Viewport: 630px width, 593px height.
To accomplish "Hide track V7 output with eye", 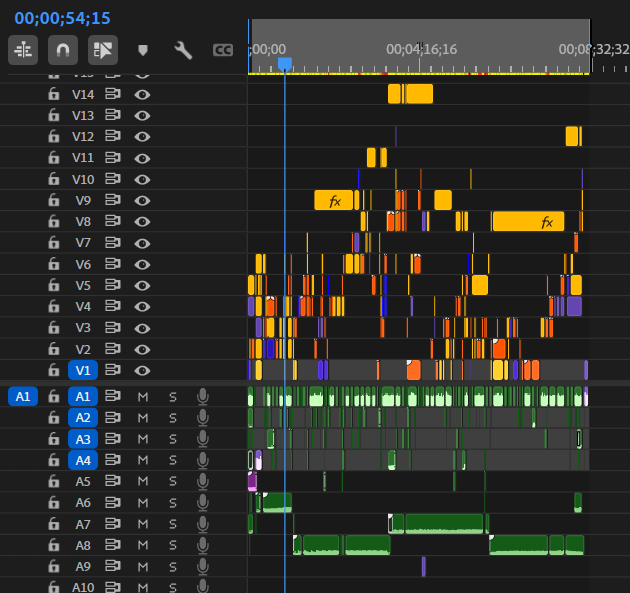I will point(142,243).
